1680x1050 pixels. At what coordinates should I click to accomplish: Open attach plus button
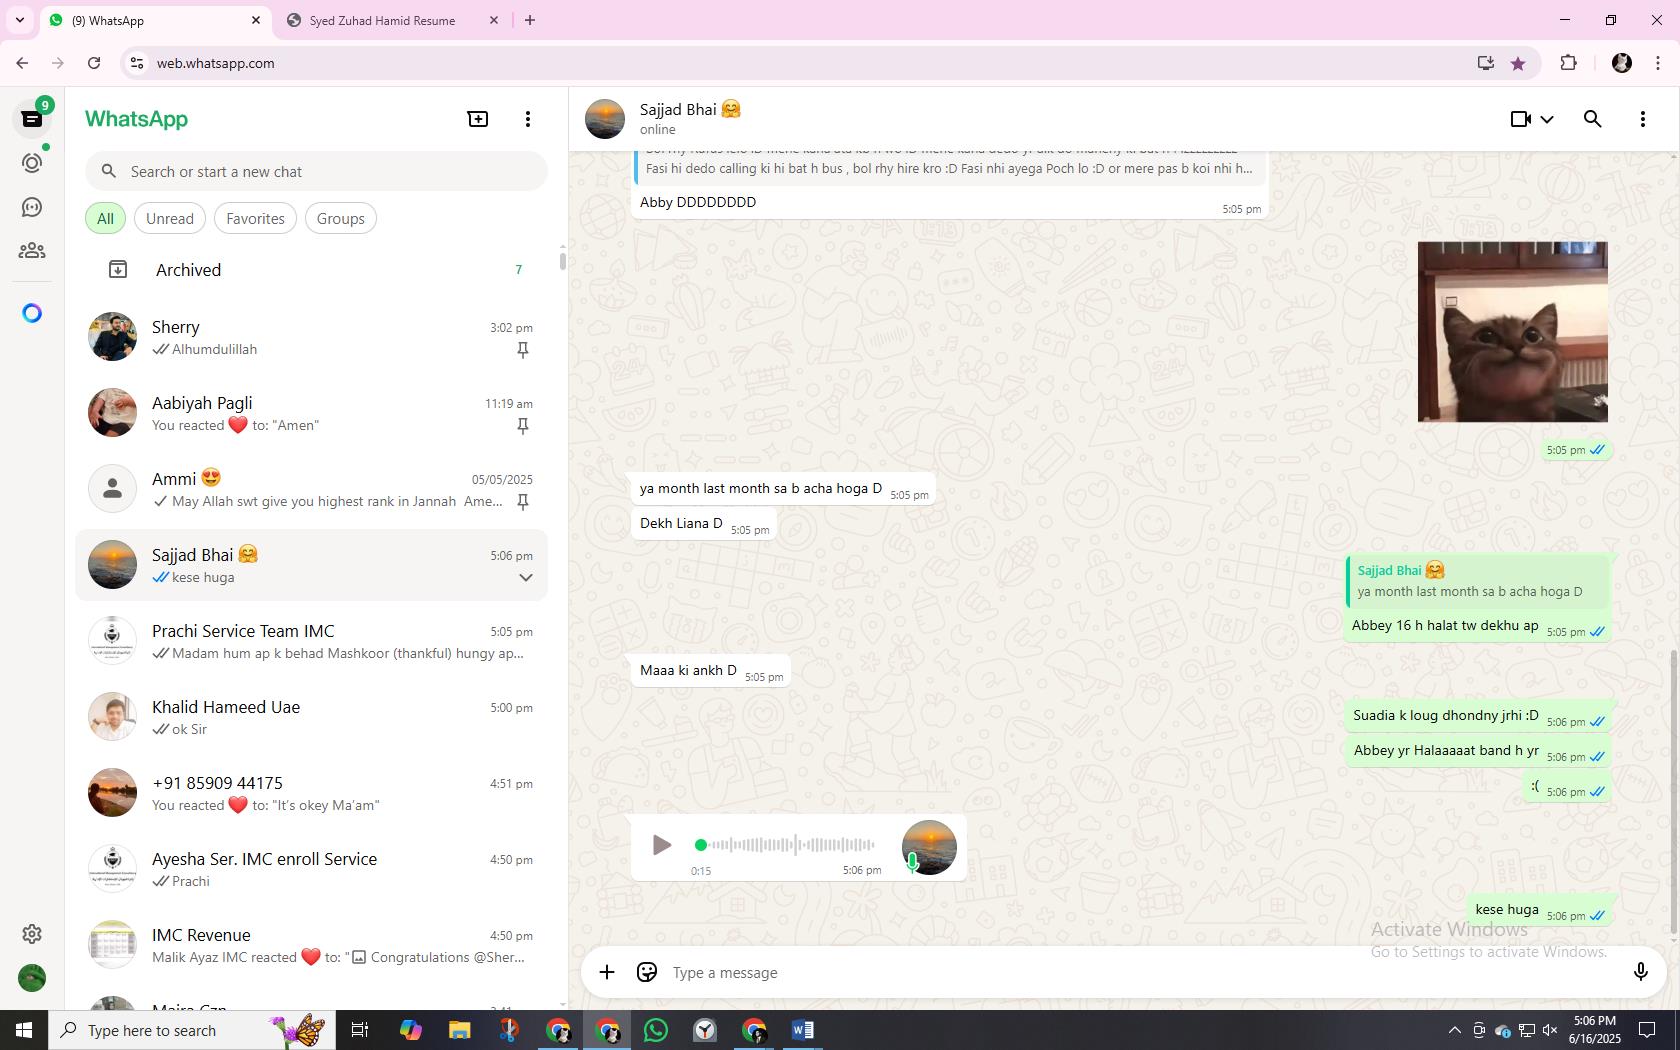point(607,972)
